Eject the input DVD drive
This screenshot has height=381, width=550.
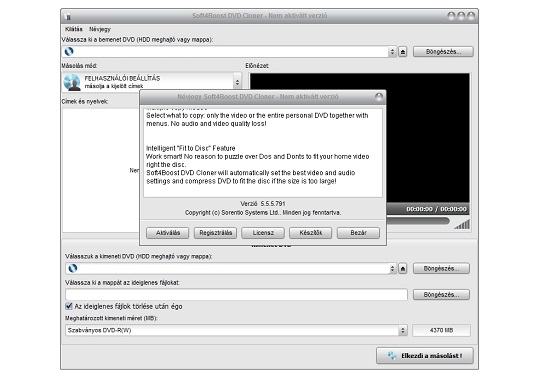(x=403, y=52)
